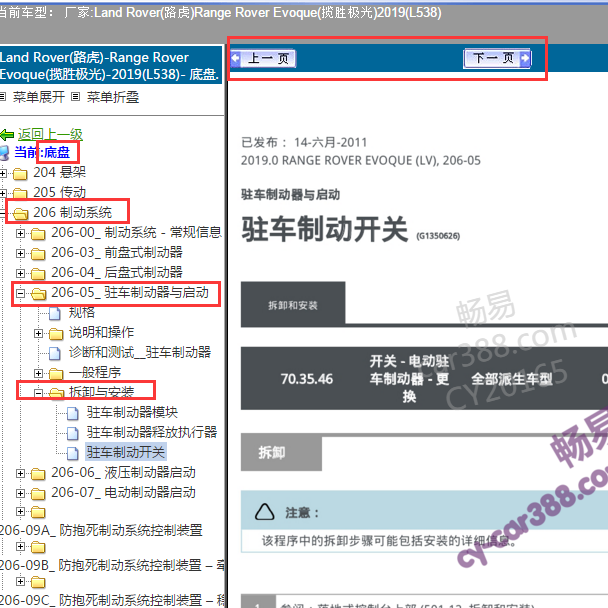Click open folder icon of 206-05_ 驻车制动器与启动

click(x=38, y=294)
